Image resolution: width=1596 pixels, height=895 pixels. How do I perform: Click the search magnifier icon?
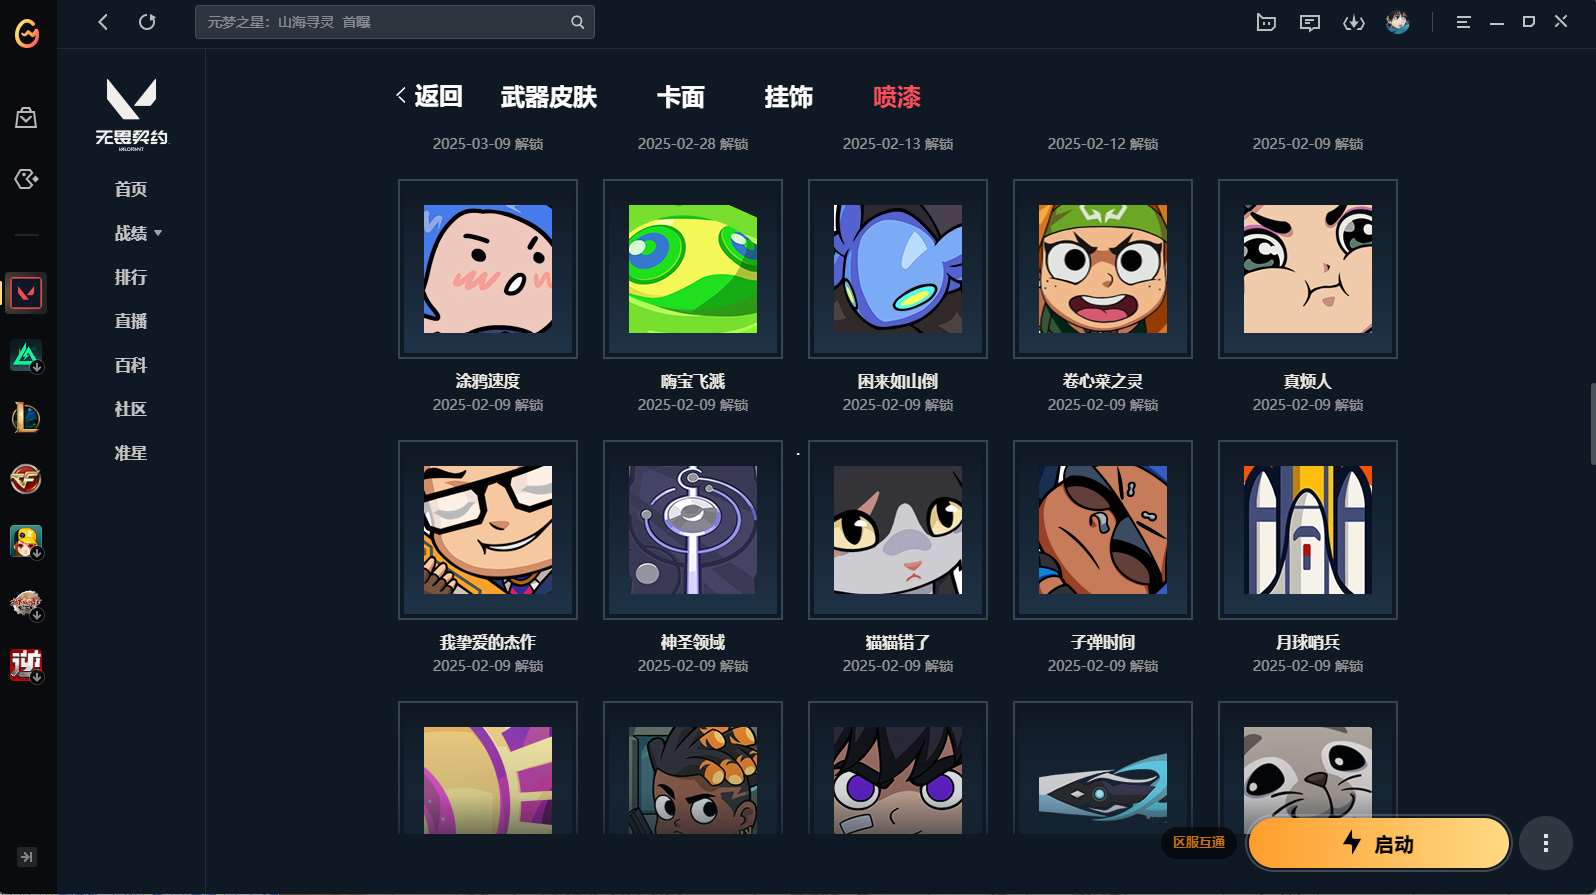(578, 22)
